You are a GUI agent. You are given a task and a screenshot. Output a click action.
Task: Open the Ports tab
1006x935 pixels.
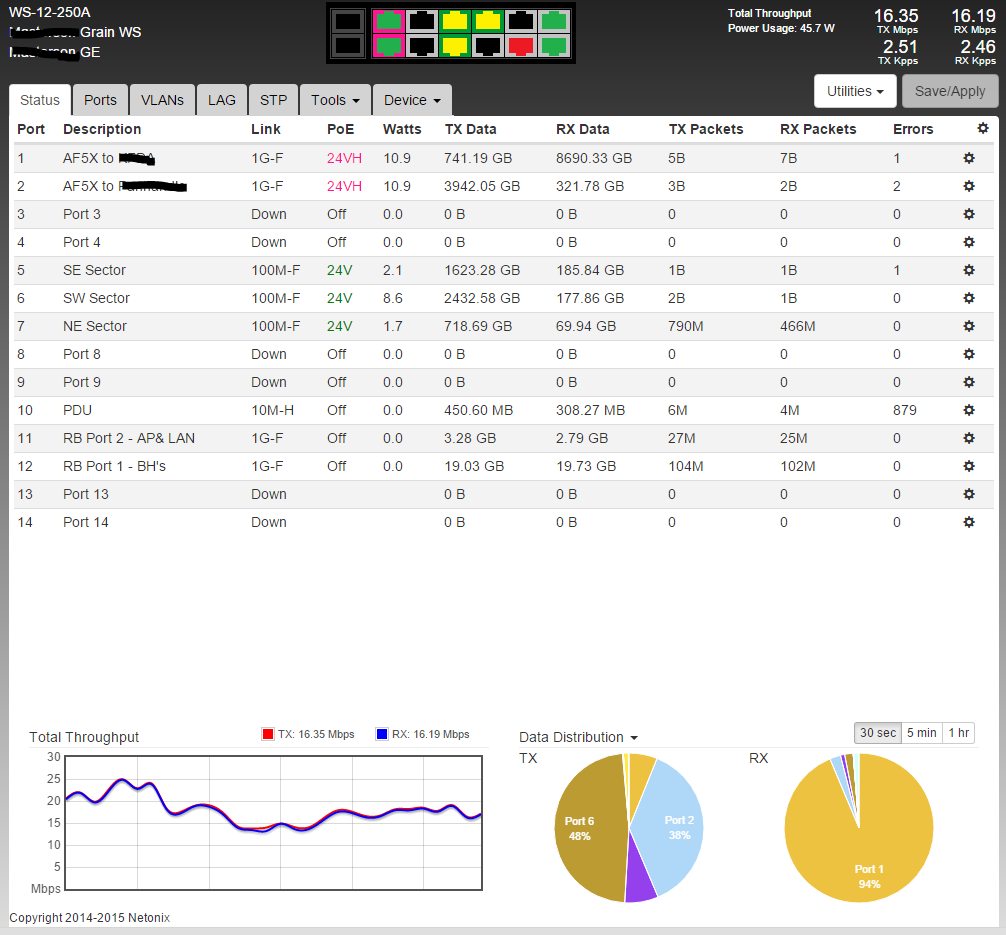pyautogui.click(x=100, y=100)
